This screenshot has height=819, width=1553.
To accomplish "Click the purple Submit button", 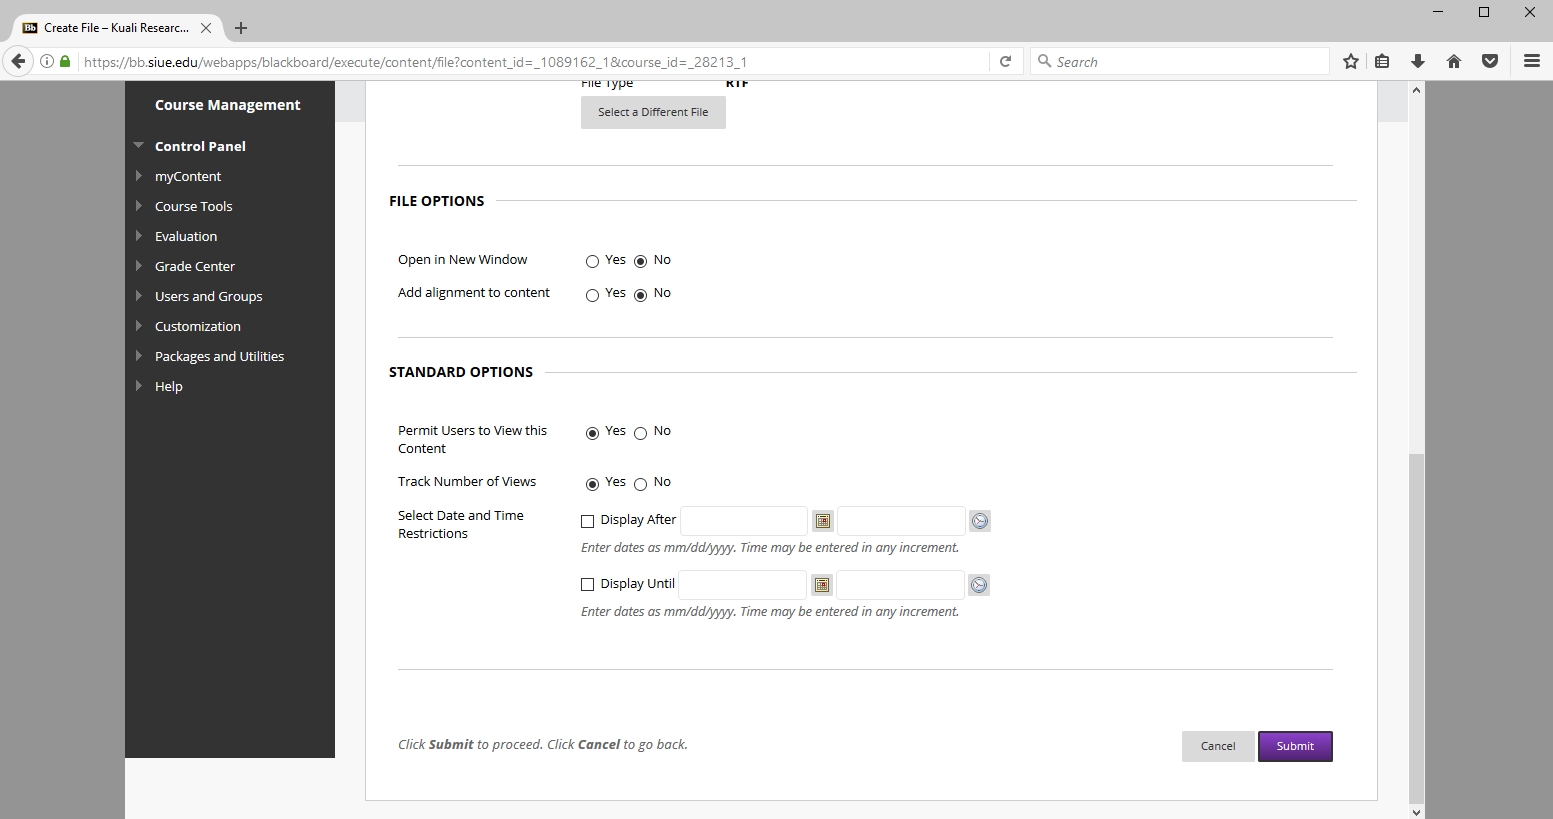I will click(1294, 746).
